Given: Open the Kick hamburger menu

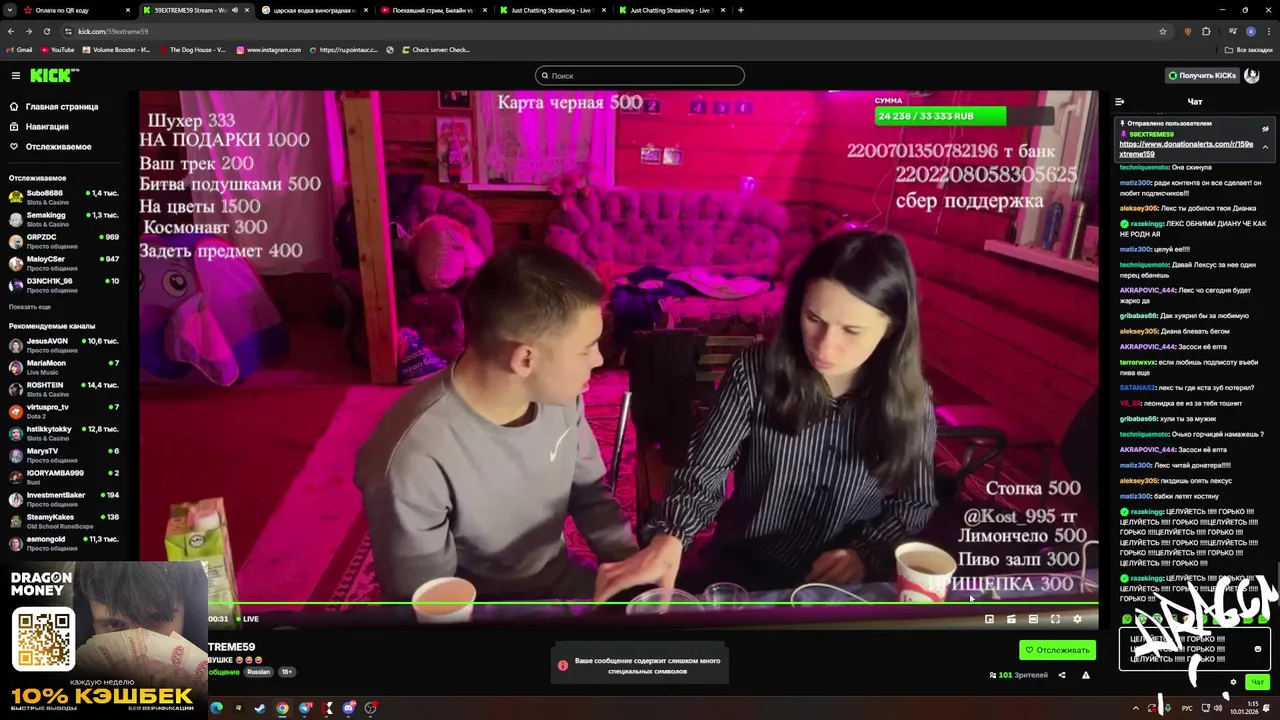Looking at the screenshot, I should click(x=16, y=75).
